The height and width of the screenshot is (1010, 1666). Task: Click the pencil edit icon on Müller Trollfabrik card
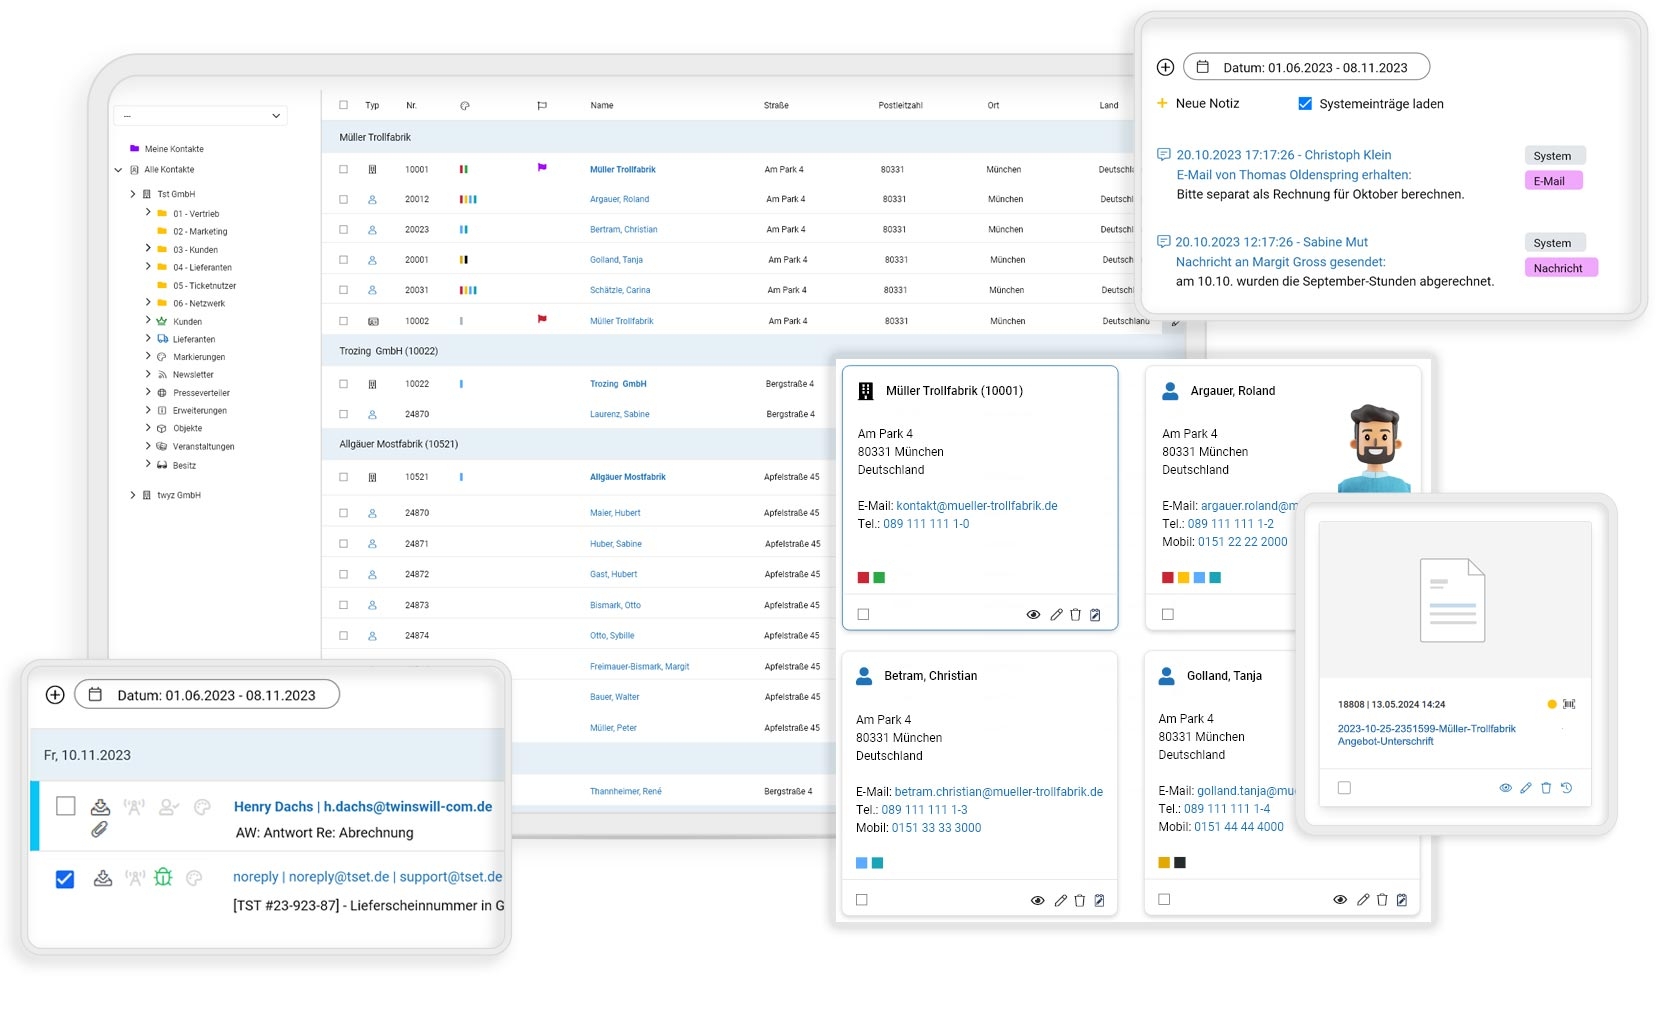1056,615
